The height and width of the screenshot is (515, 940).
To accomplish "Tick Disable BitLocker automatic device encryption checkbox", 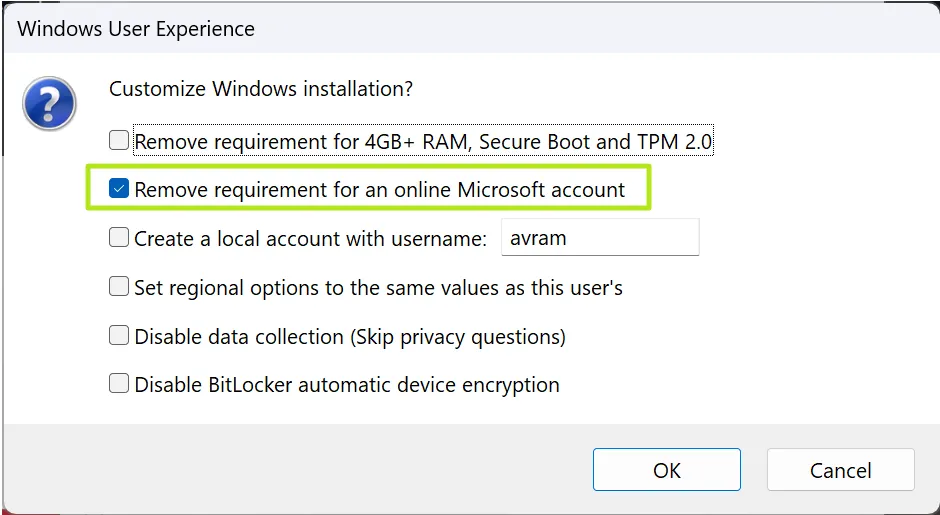I will pyautogui.click(x=119, y=384).
